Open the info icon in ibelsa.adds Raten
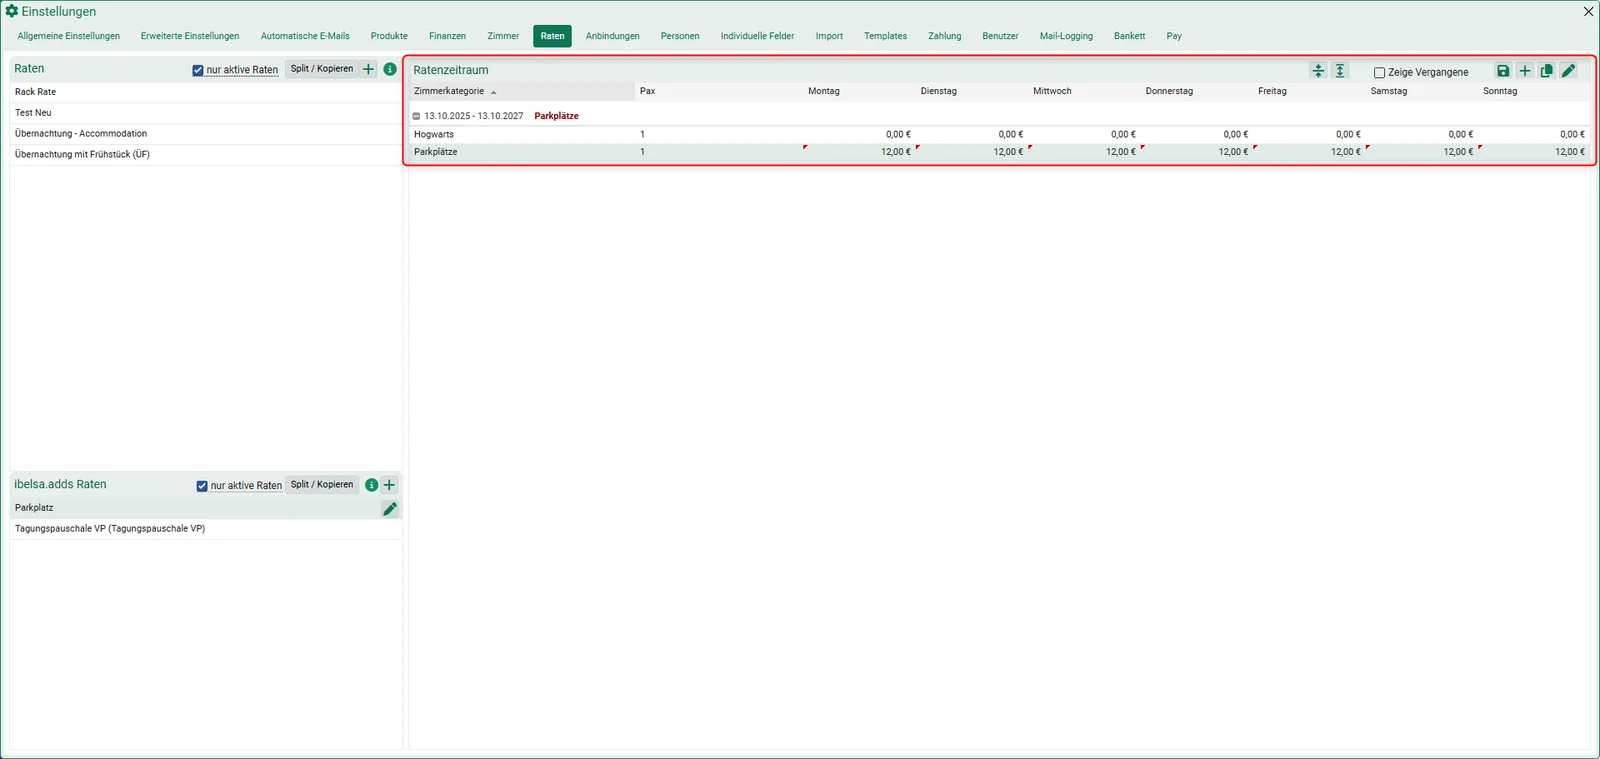Screen dimensions: 1600x759 click(372, 485)
